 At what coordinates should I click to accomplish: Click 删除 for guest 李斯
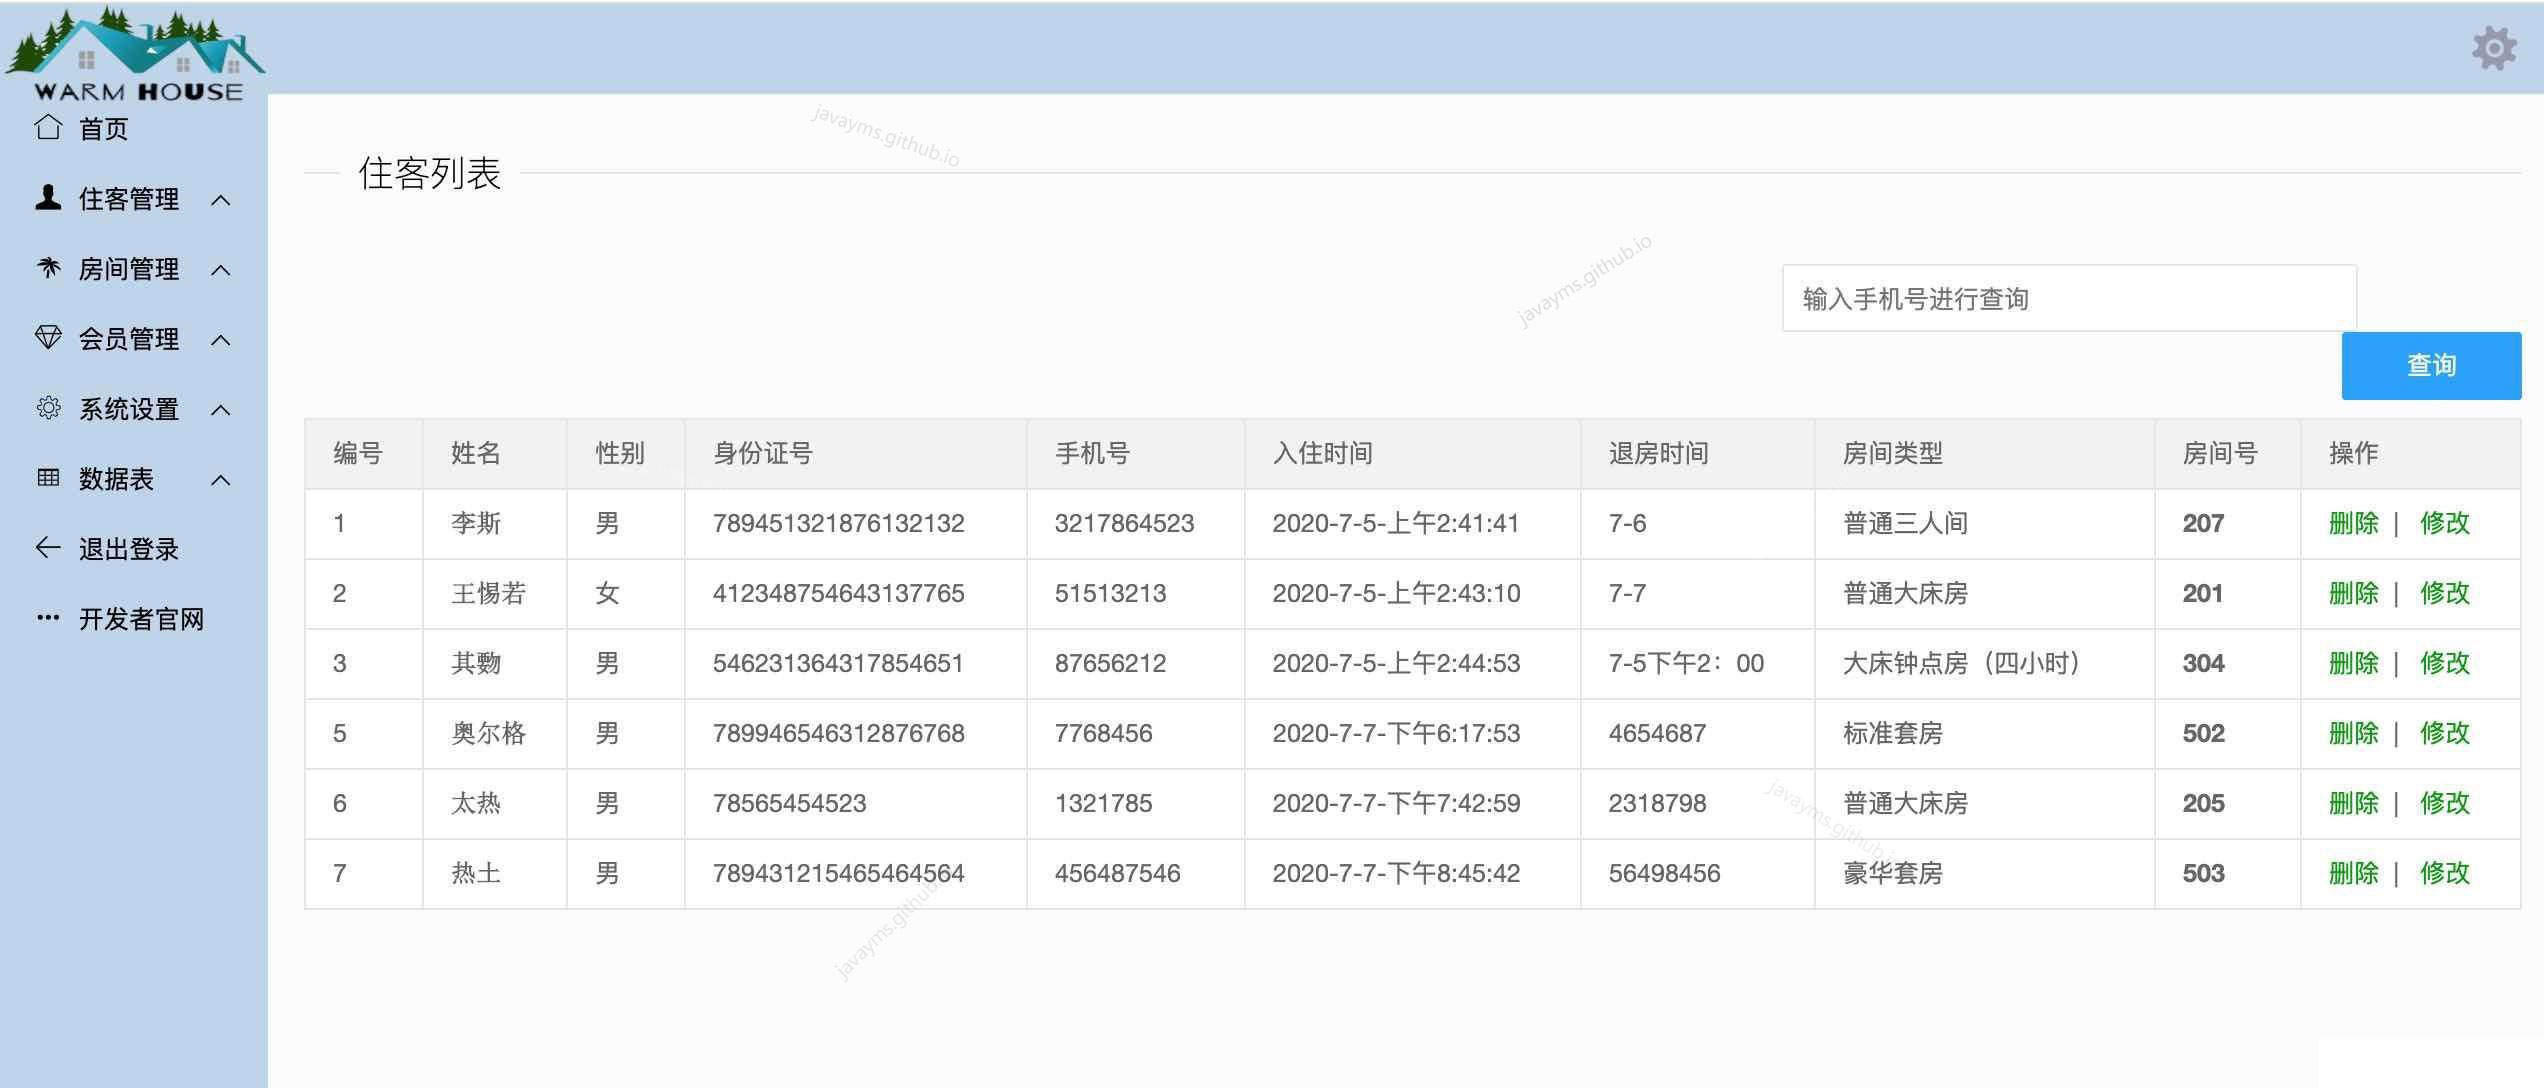click(x=2352, y=523)
